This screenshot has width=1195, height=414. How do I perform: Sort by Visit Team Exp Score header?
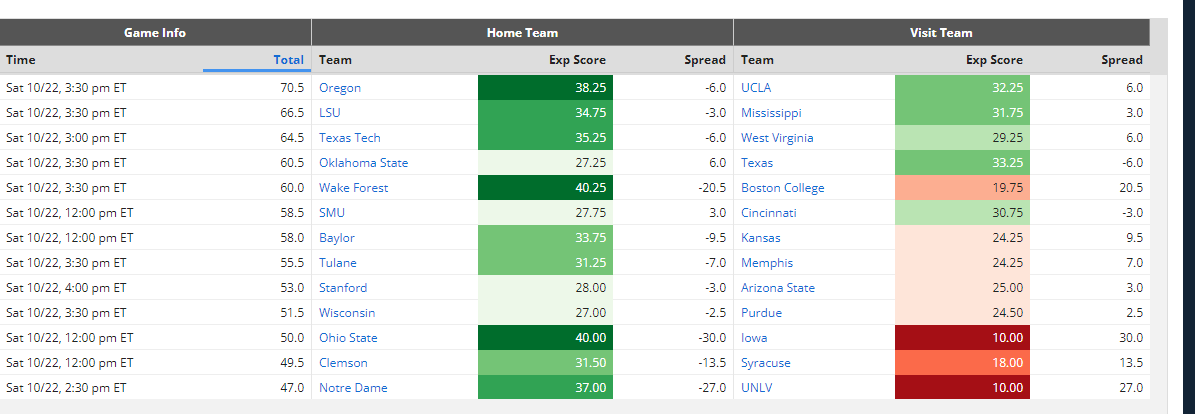pos(995,59)
